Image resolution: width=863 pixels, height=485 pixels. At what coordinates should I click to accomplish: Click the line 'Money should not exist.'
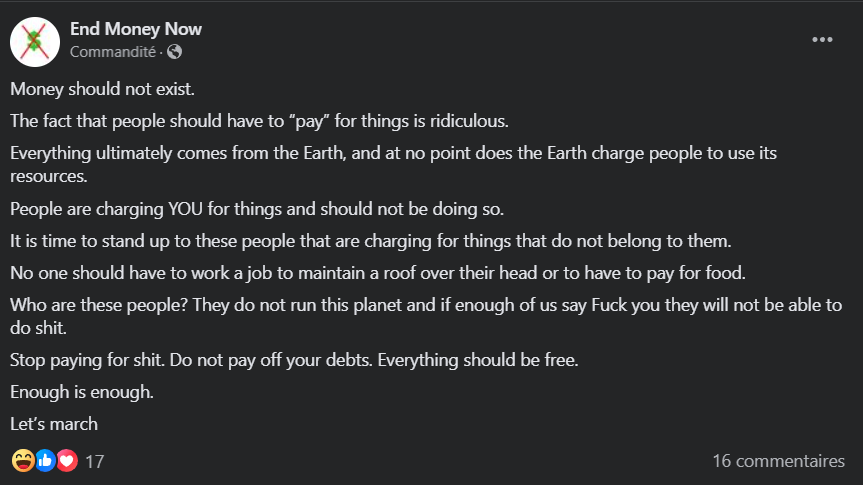point(102,89)
